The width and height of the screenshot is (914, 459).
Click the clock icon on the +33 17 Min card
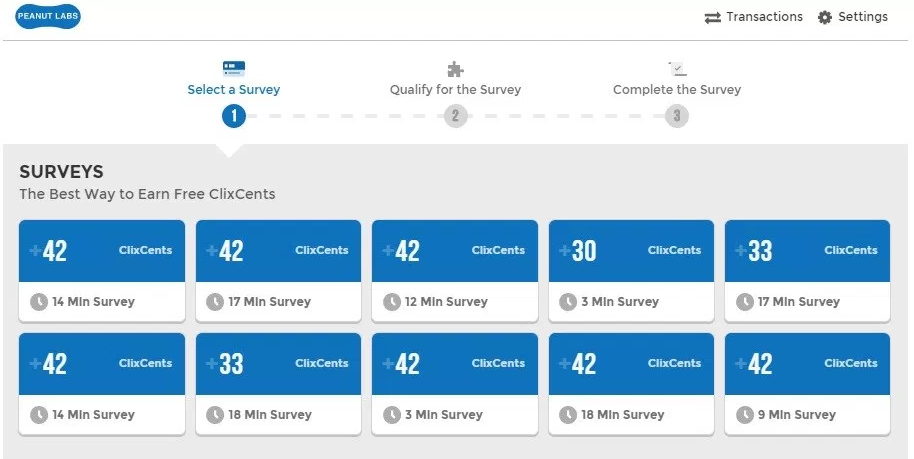[745, 302]
